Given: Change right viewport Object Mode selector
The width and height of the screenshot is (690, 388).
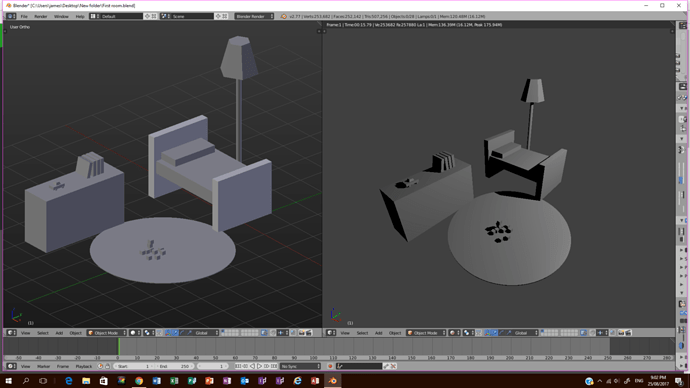Looking at the screenshot, I should 426,333.
